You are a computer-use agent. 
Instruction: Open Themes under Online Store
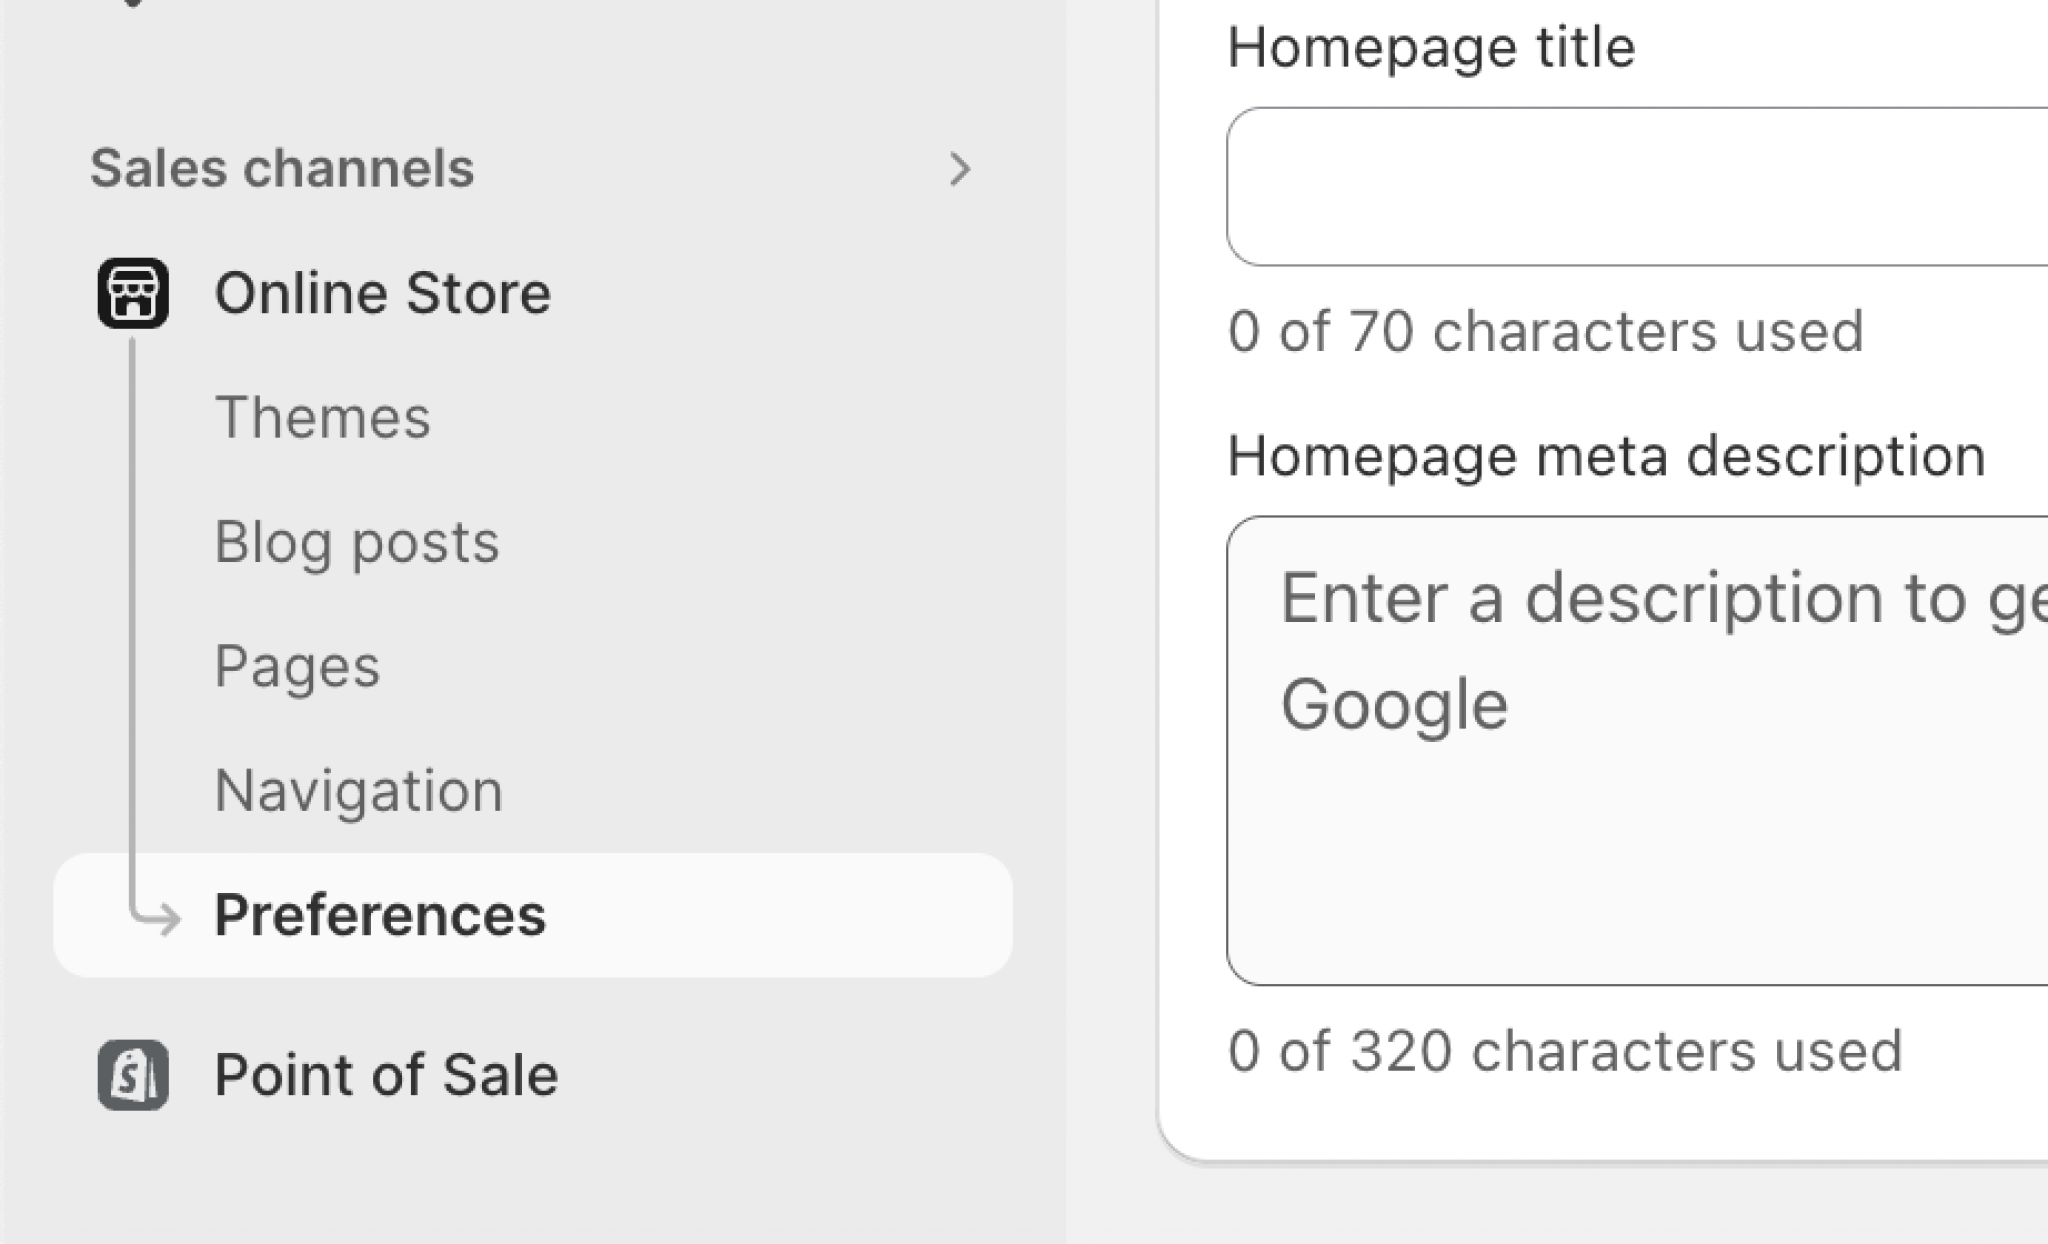[x=322, y=418]
